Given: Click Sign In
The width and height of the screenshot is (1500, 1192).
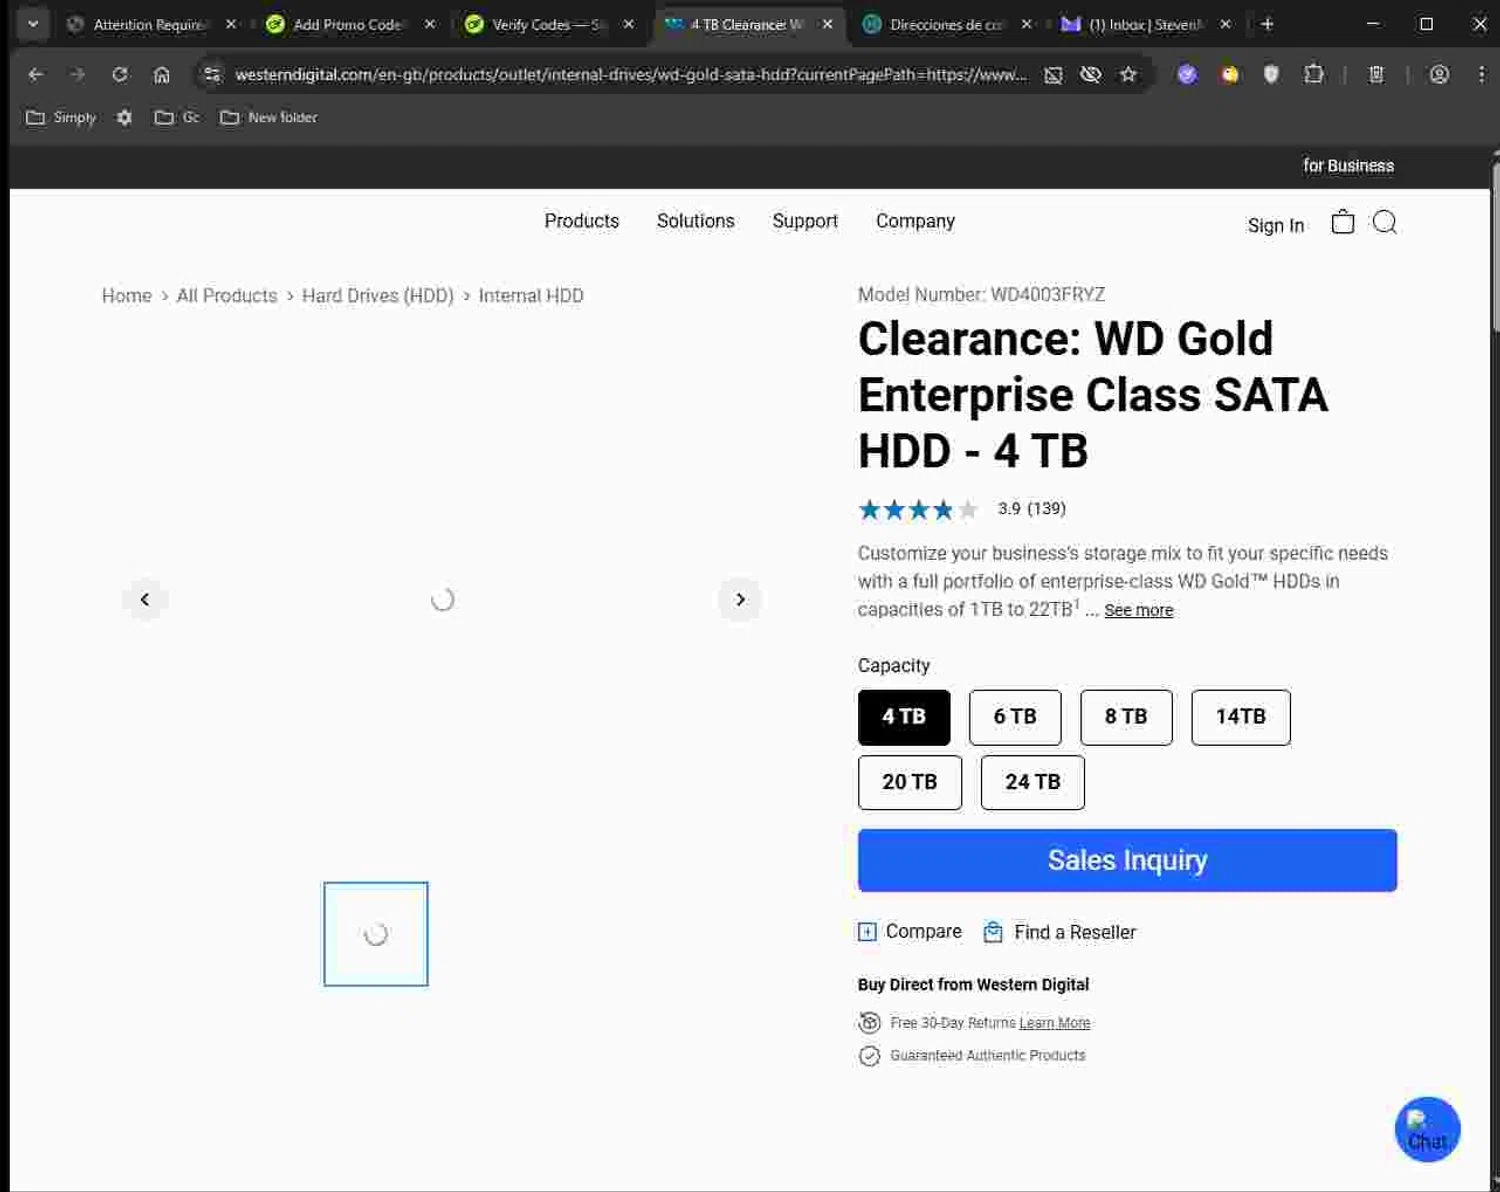Looking at the screenshot, I should pyautogui.click(x=1276, y=226).
